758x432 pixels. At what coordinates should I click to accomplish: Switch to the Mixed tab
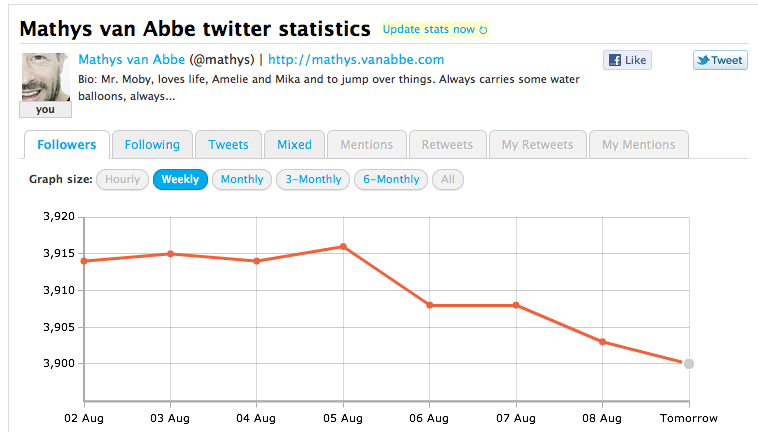pos(294,145)
